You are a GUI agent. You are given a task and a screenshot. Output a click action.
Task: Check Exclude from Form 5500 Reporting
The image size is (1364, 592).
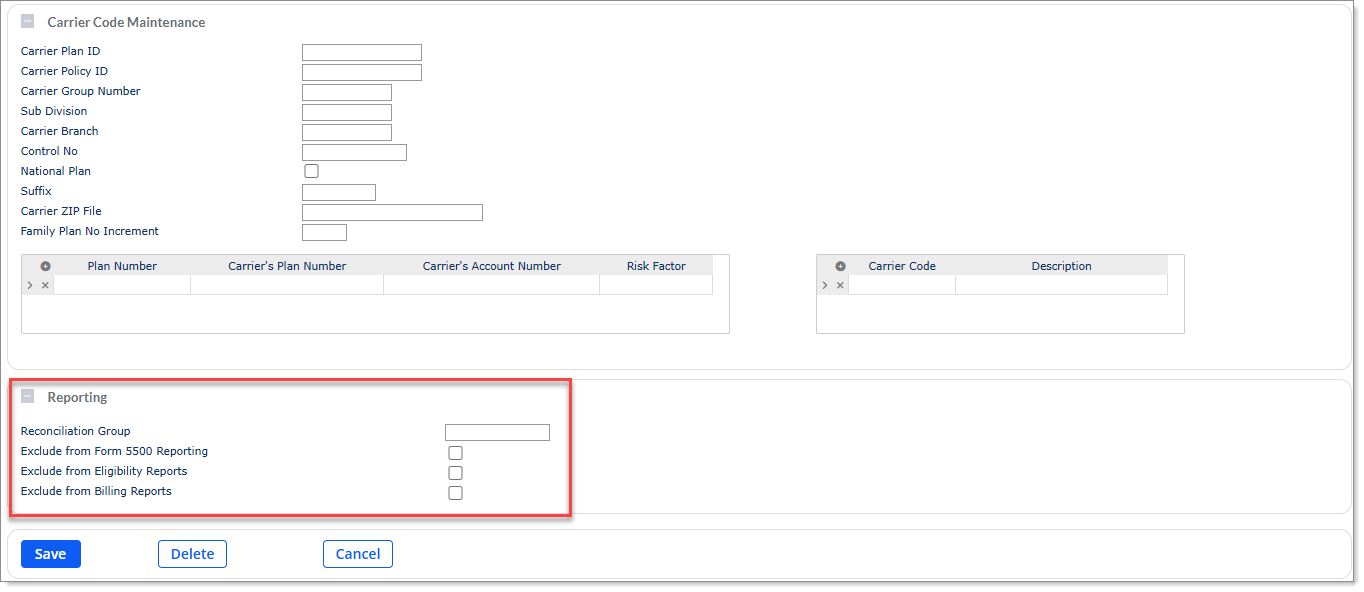pos(455,453)
